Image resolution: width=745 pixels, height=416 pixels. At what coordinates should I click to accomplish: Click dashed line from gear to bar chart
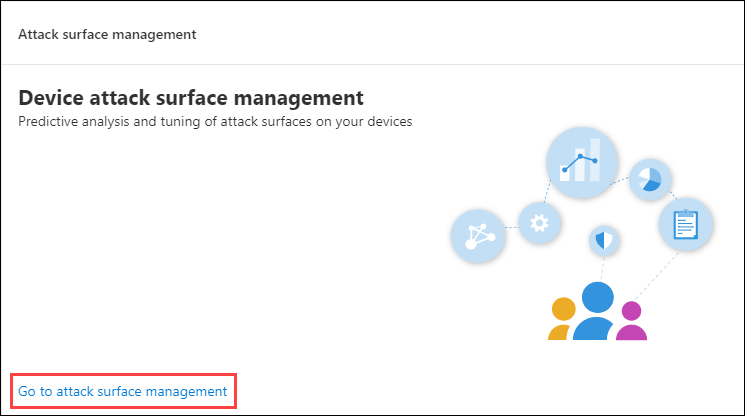(547, 191)
